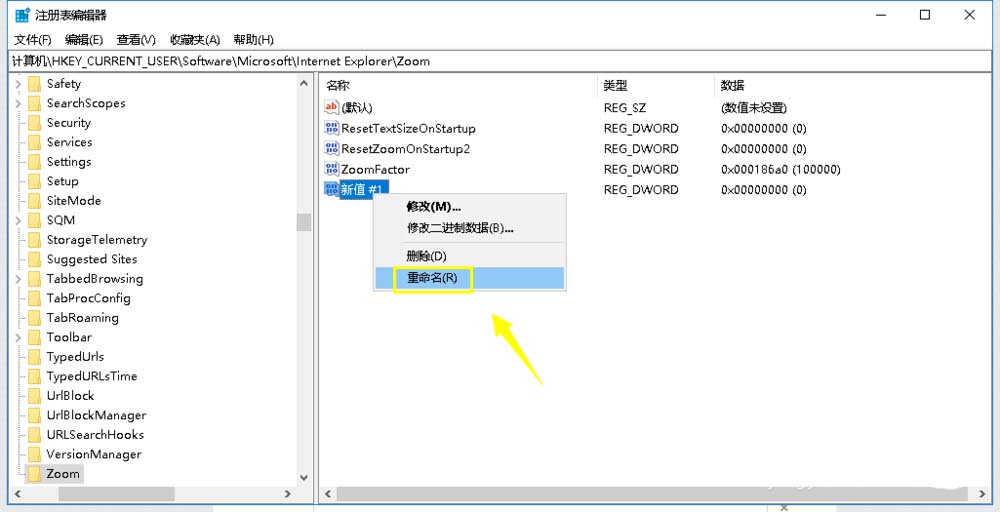Choose 重命名(R) in context menu
This screenshot has height=512, width=1000.
pyautogui.click(x=469, y=278)
